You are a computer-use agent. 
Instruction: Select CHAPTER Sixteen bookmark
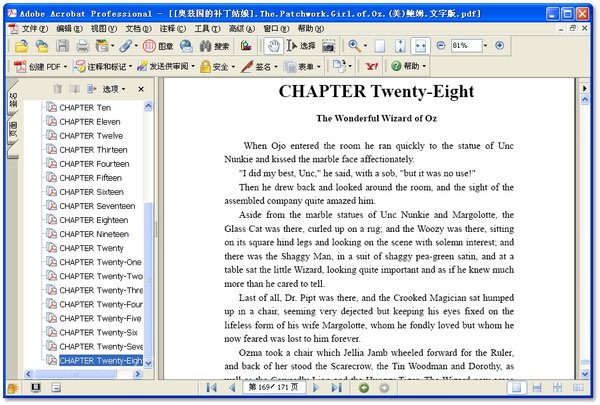click(x=91, y=192)
